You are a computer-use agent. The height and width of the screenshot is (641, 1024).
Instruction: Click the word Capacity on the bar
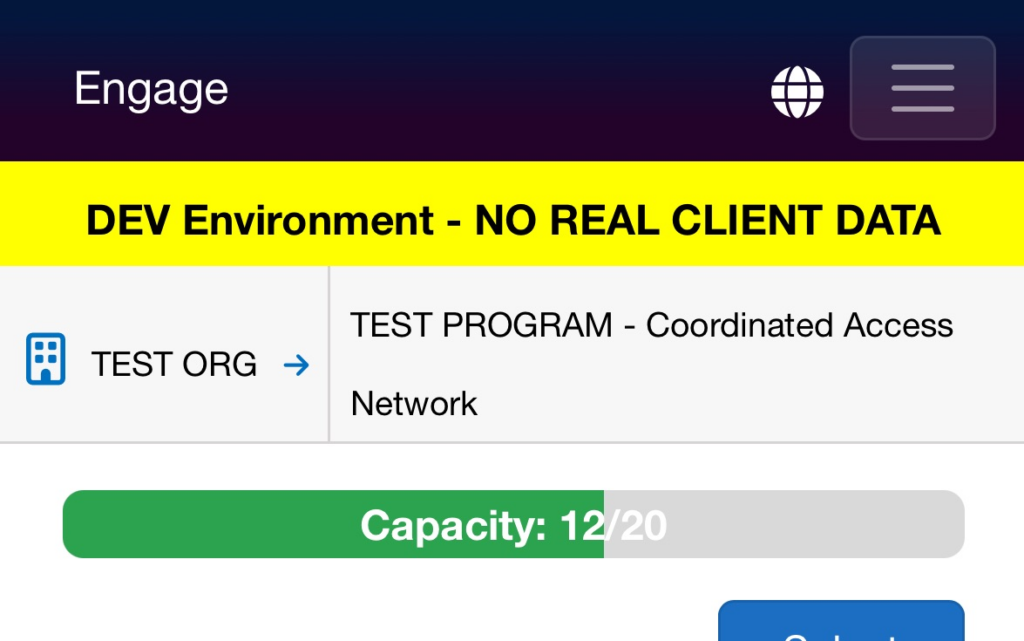tap(452, 525)
